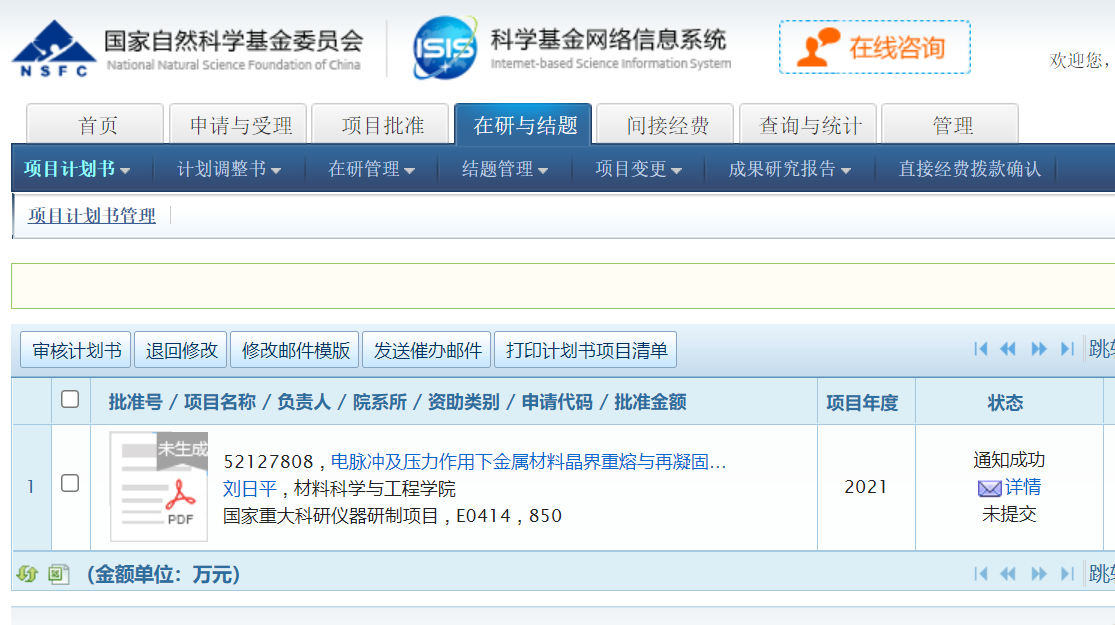The image size is (1115, 625).
Task: Switch to the 申请与受理 tab
Action: click(241, 126)
